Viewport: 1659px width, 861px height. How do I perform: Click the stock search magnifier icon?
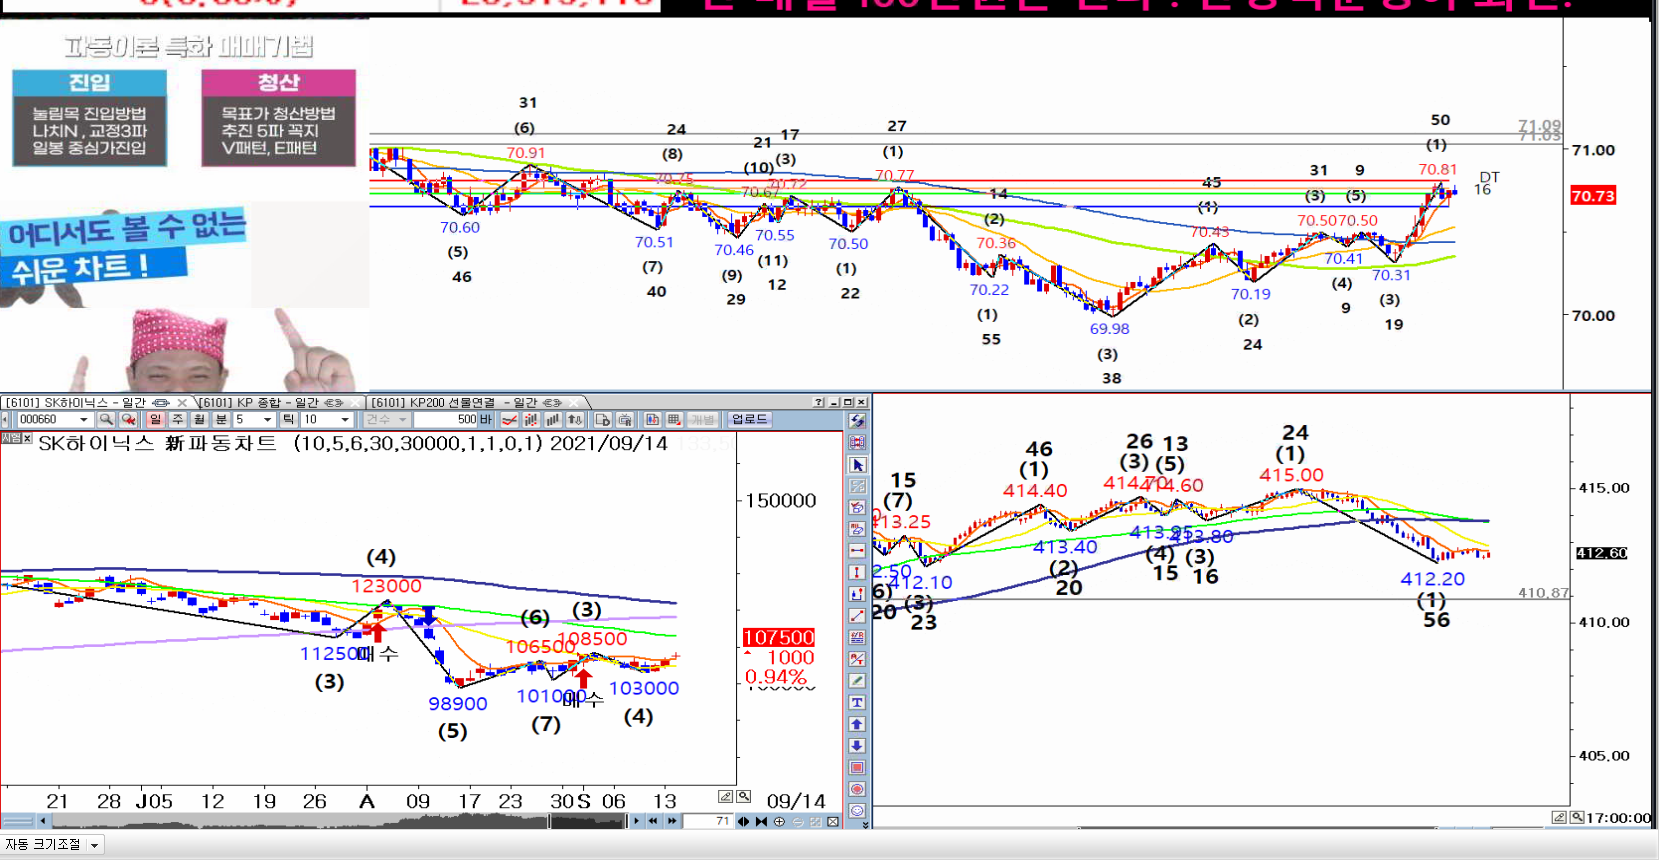106,420
